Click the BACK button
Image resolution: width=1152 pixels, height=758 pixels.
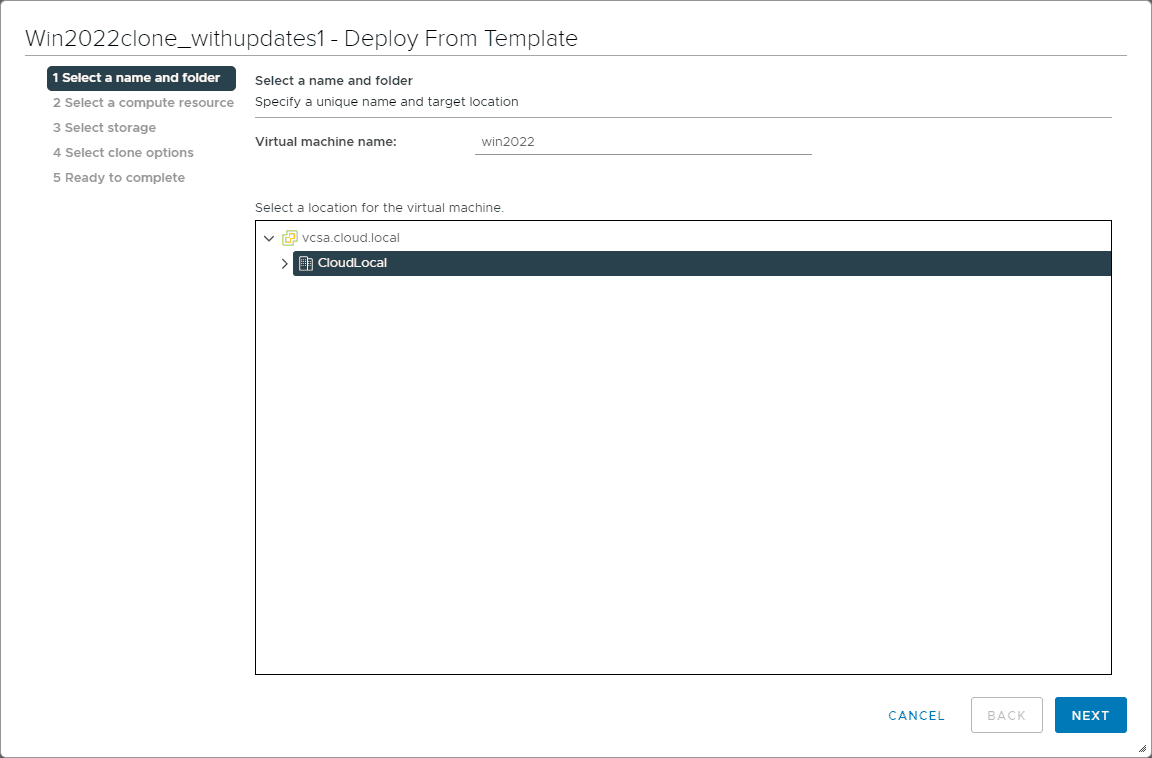[1006, 715]
